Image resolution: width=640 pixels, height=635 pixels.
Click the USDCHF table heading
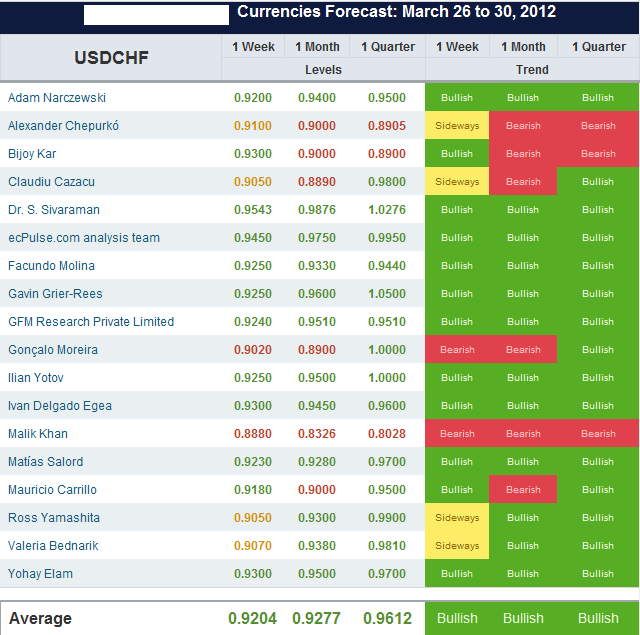click(x=111, y=58)
